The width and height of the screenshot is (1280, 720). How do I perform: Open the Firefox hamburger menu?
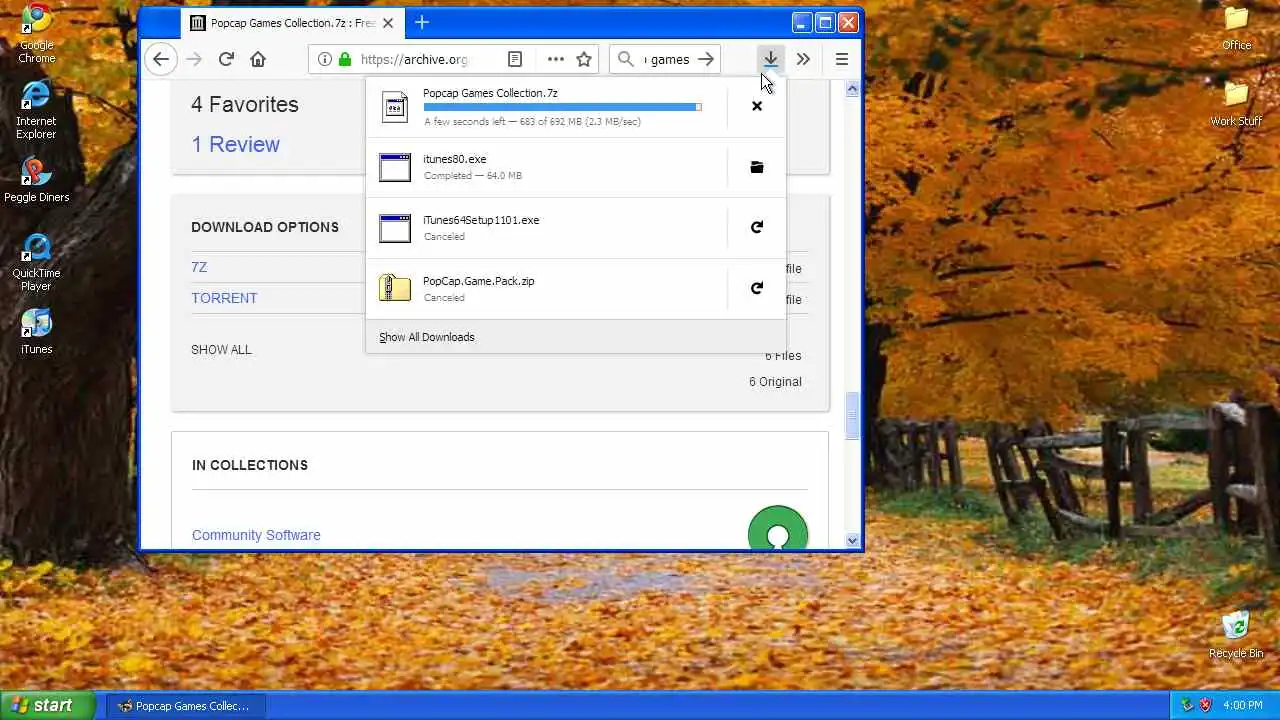click(x=842, y=59)
